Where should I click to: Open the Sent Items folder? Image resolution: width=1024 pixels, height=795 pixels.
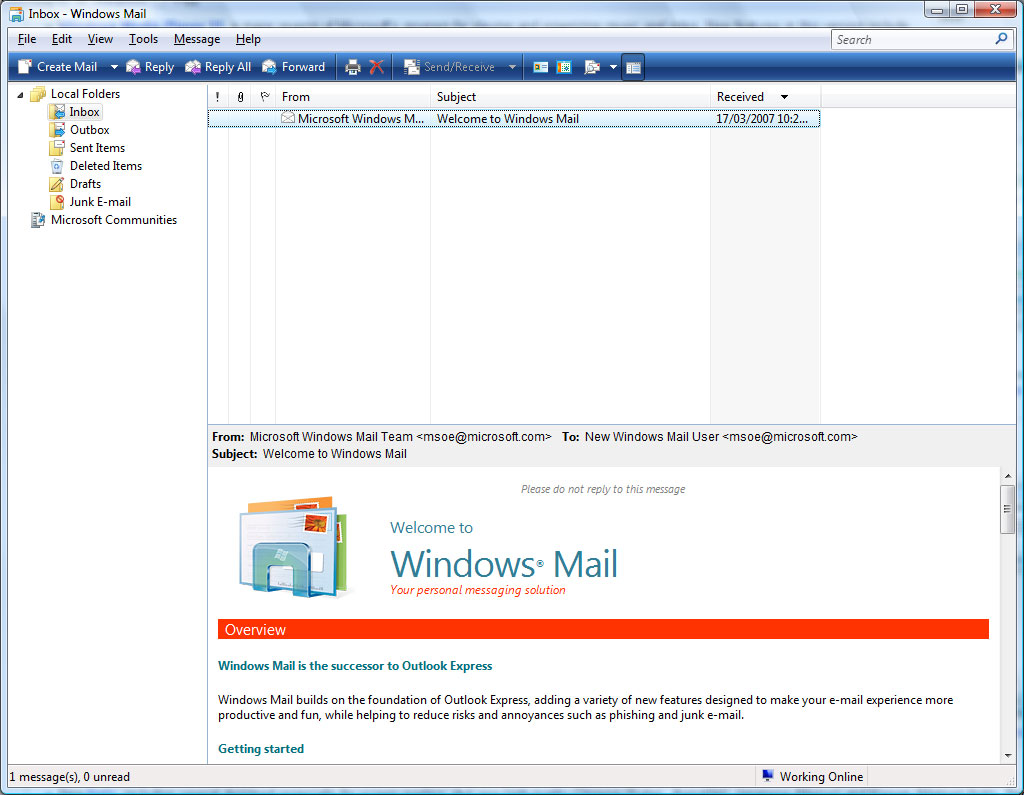point(97,148)
